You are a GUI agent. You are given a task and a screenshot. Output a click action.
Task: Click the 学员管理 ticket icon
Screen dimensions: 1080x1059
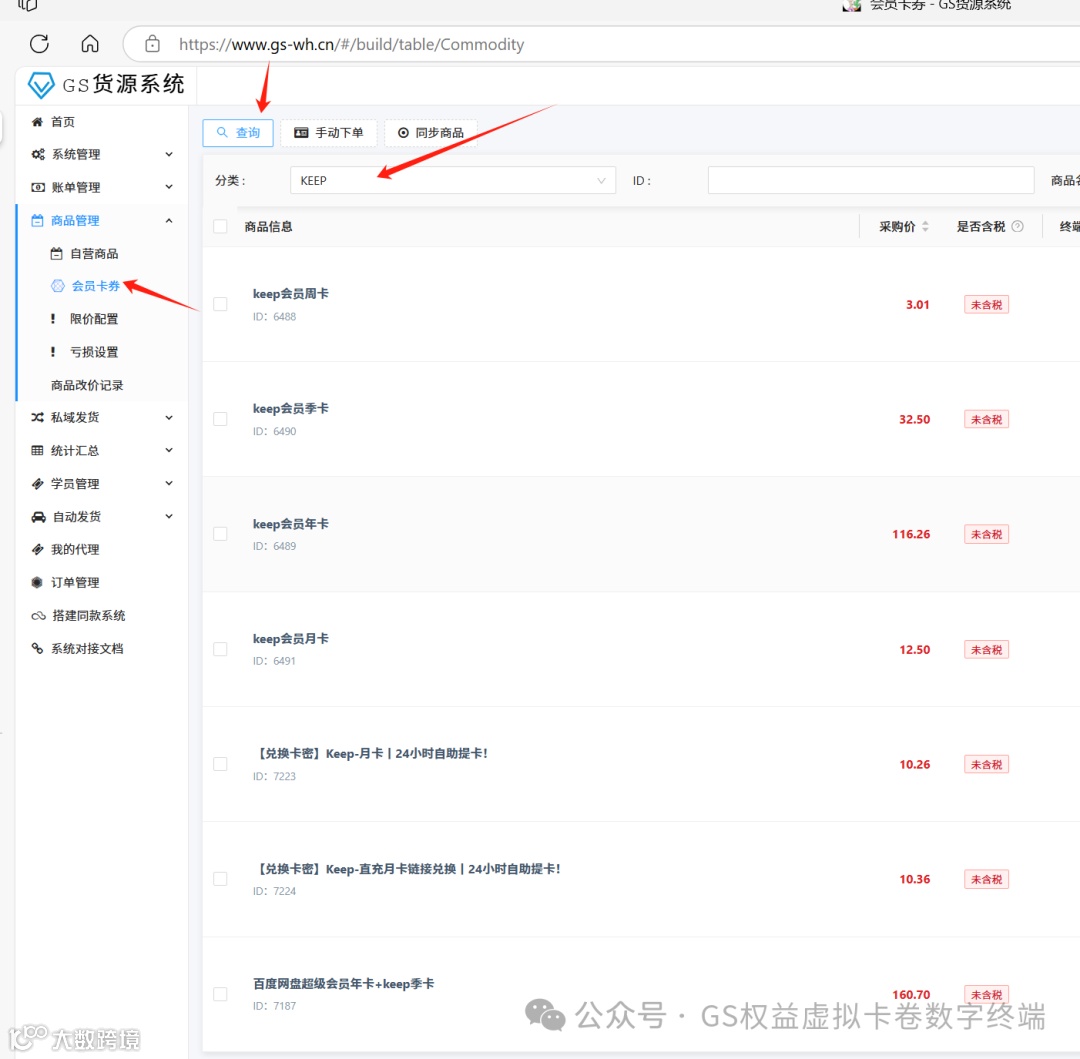point(37,483)
